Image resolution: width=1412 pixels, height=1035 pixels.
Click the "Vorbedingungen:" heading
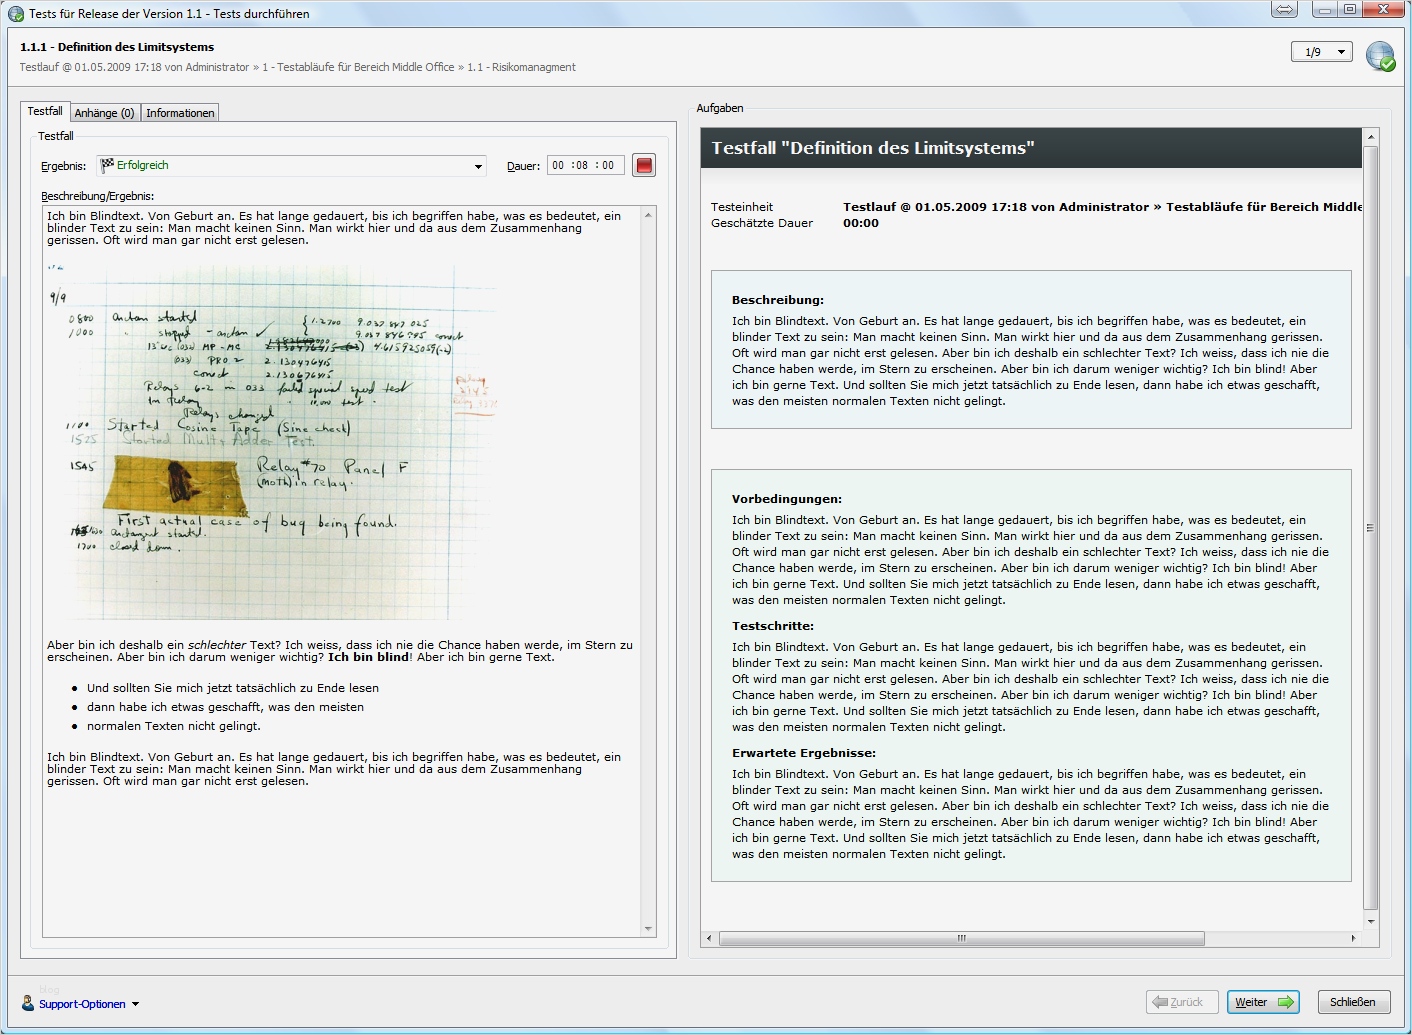click(787, 499)
